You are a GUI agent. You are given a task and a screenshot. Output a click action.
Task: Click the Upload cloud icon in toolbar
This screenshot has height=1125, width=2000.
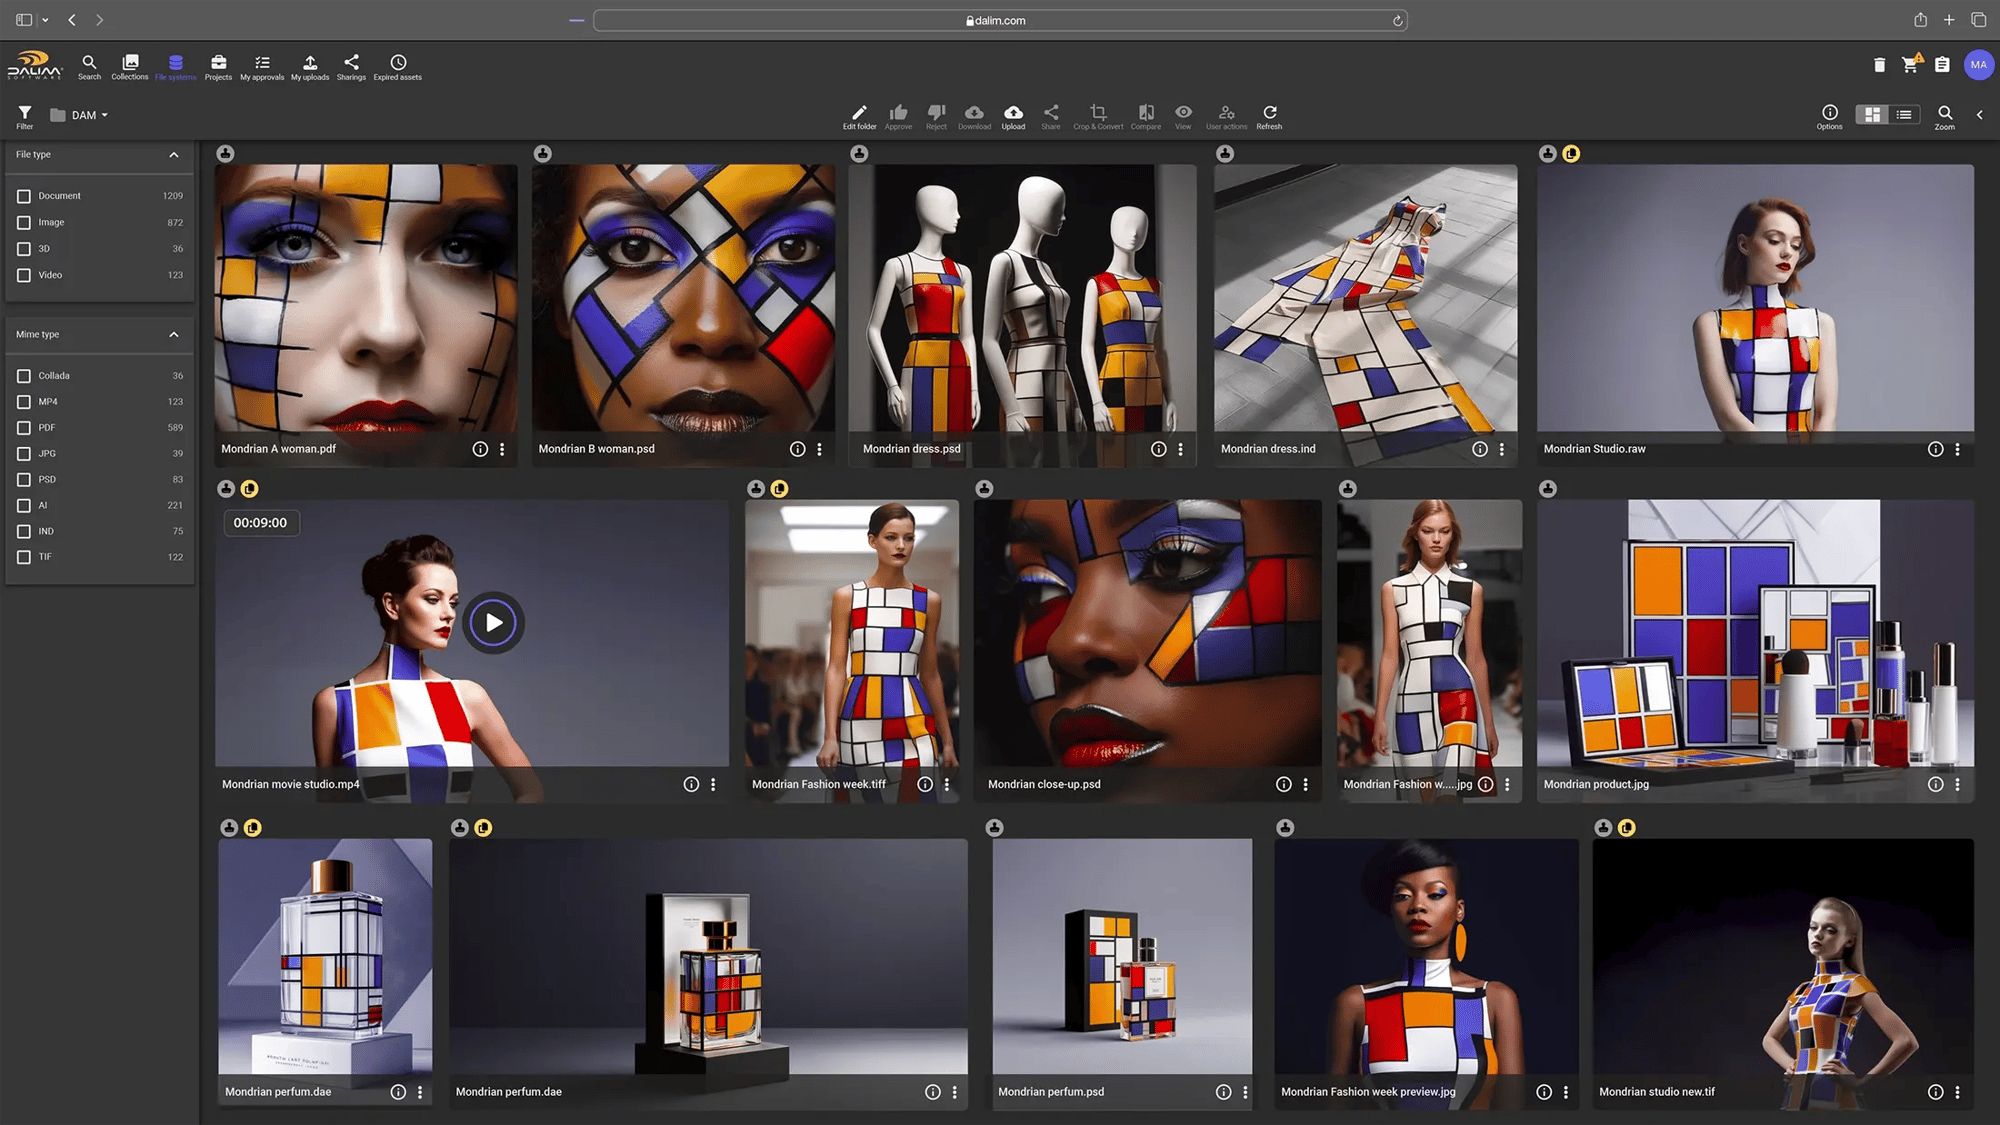[1013, 113]
